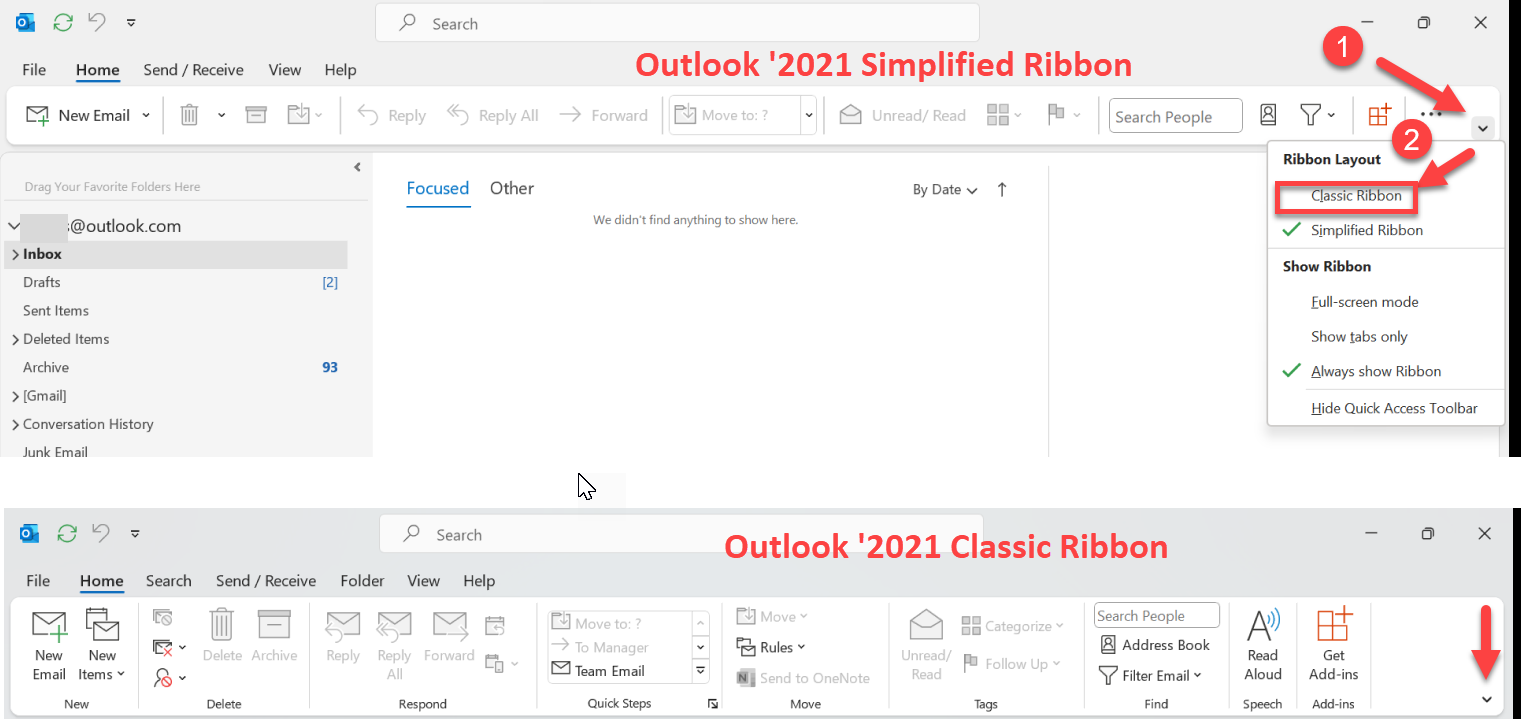
Task: Expand the [Gmail] folder
Action: coord(15,396)
